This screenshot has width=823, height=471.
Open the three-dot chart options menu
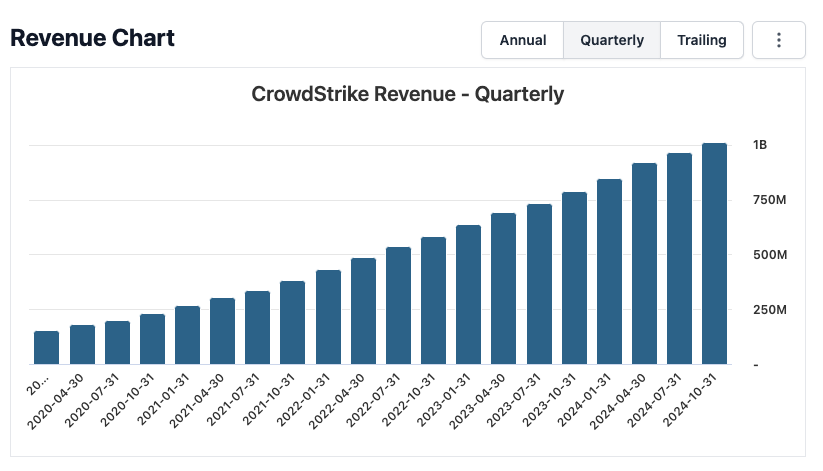point(778,40)
